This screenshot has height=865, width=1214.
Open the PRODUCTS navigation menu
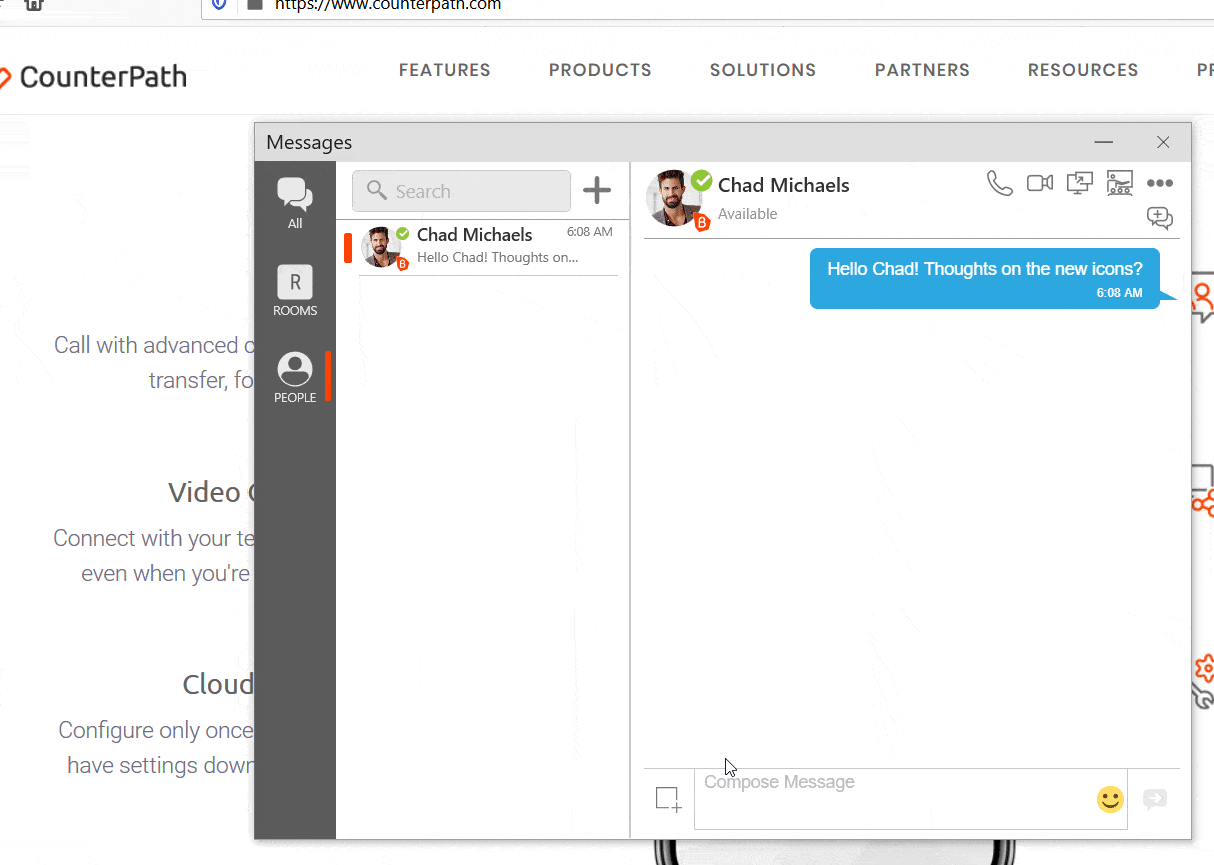599,70
